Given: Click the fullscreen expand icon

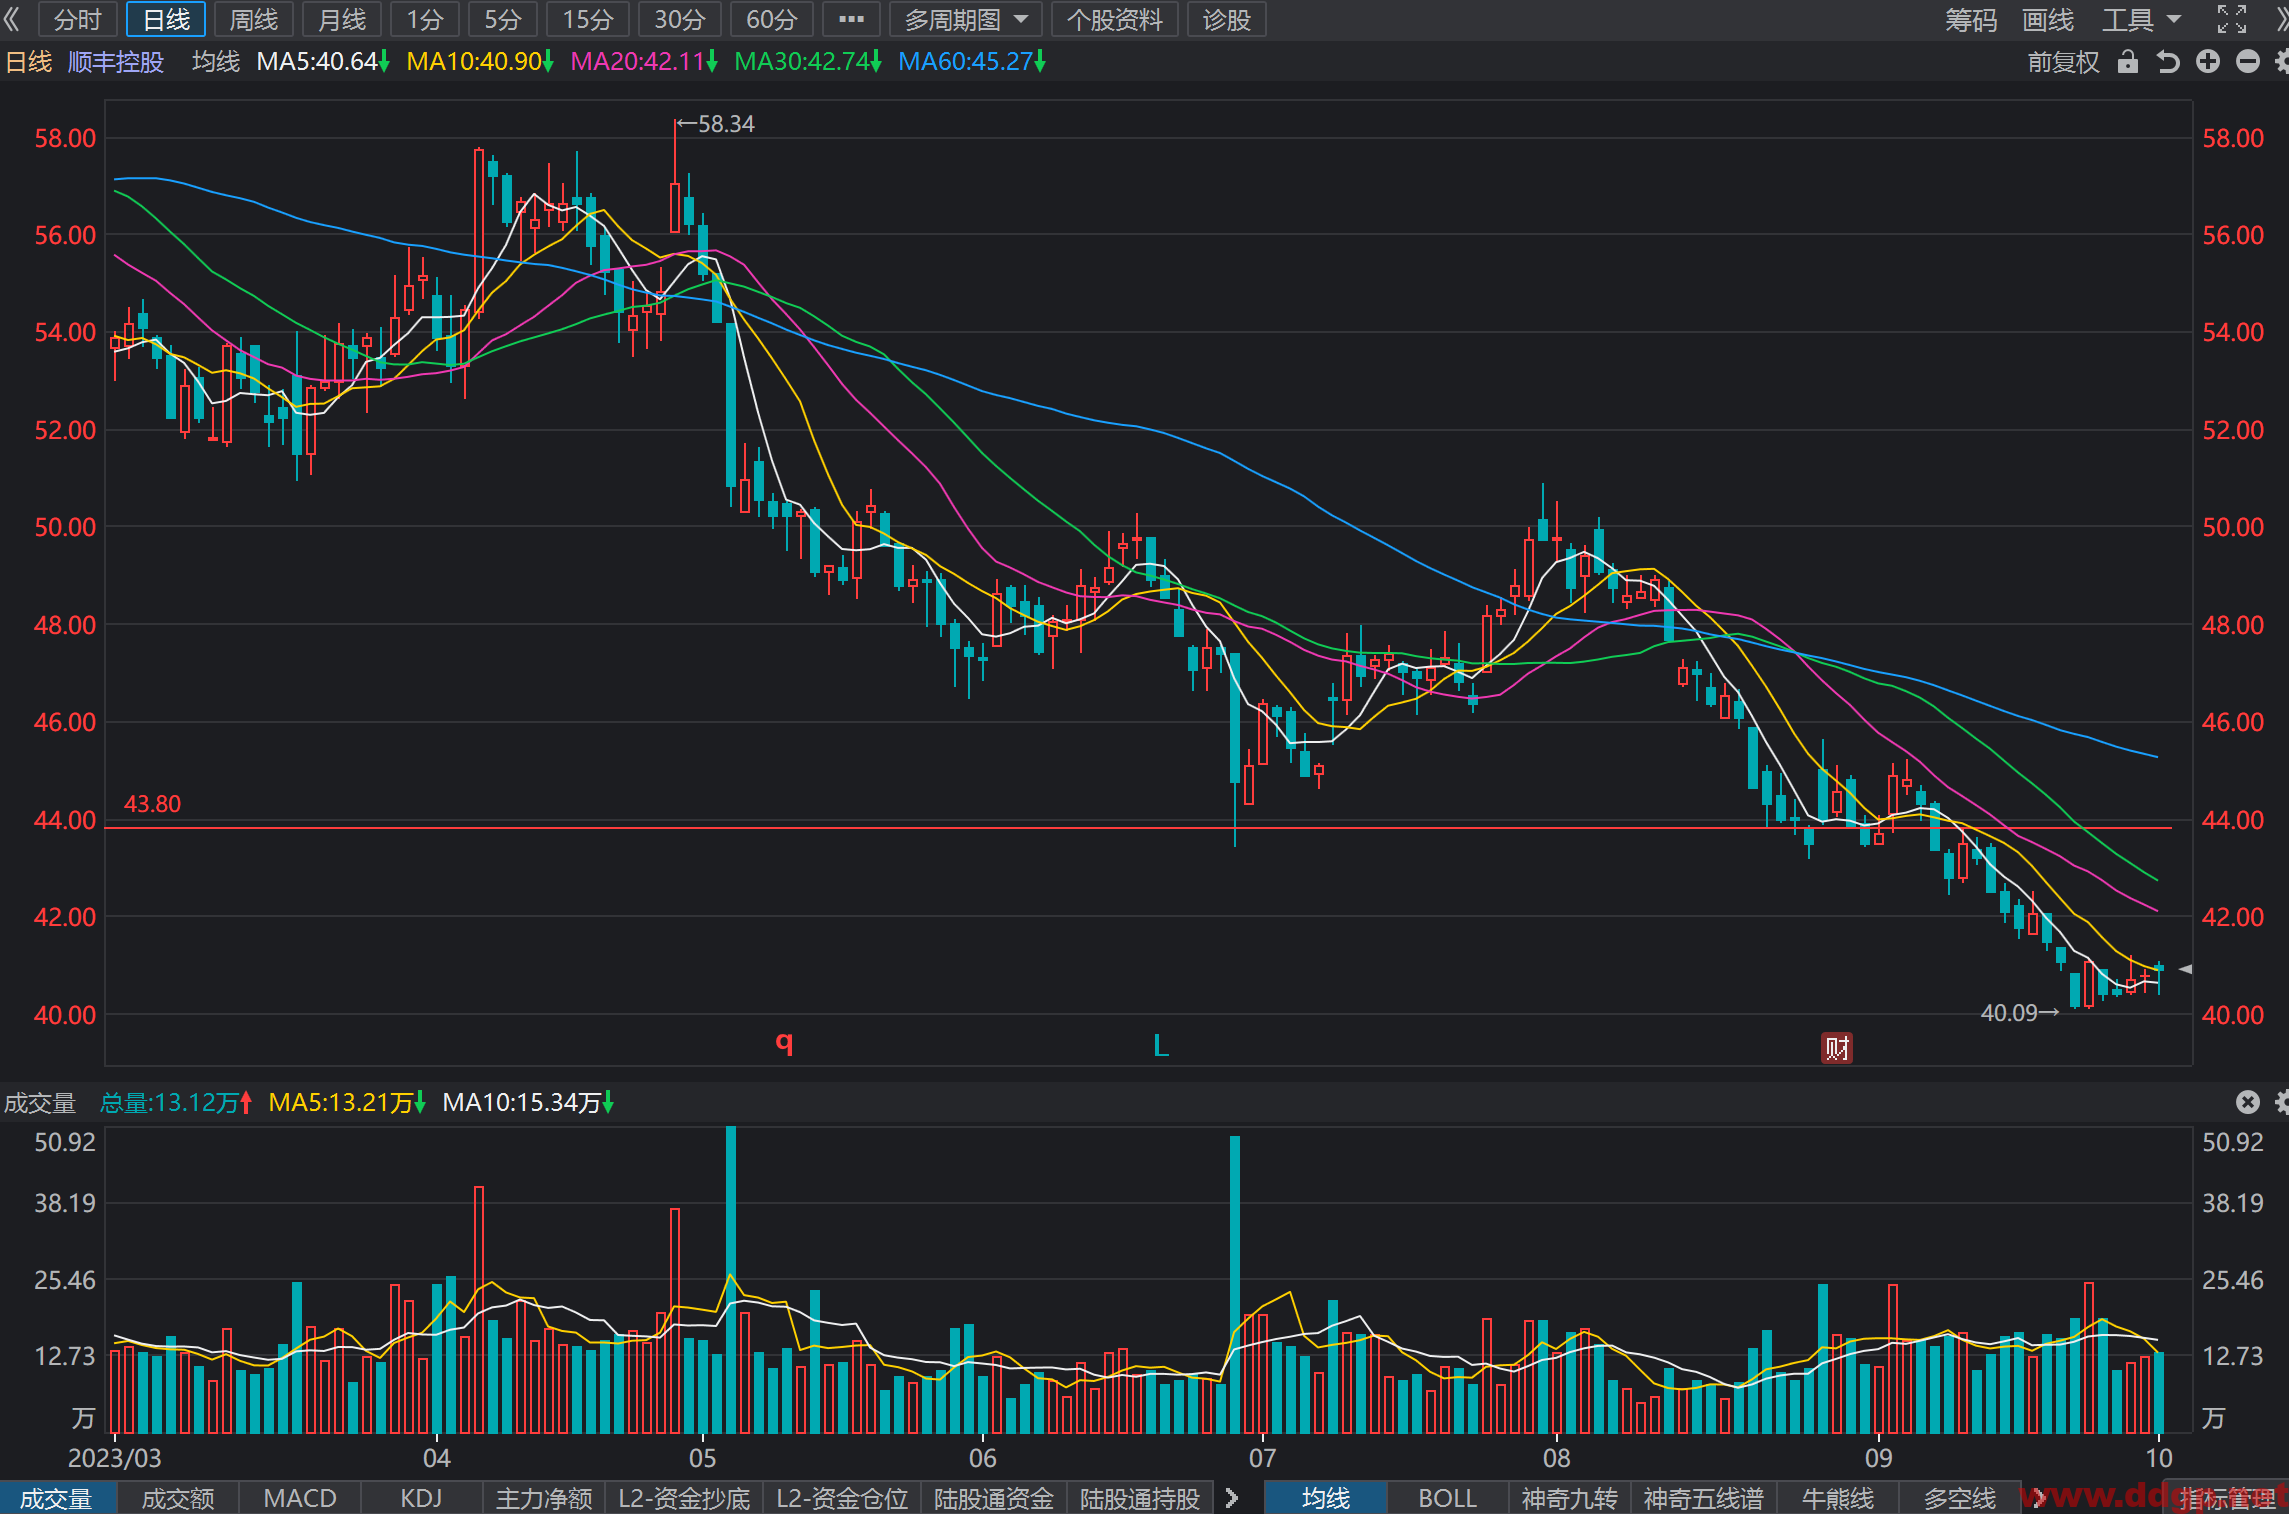Looking at the screenshot, I should tap(2231, 19).
